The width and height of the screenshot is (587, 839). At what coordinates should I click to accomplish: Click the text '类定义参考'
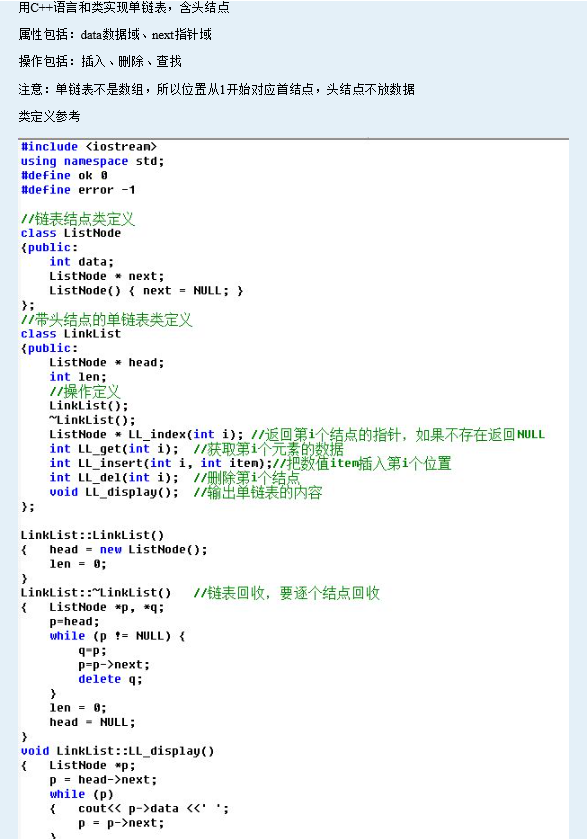(x=49, y=117)
